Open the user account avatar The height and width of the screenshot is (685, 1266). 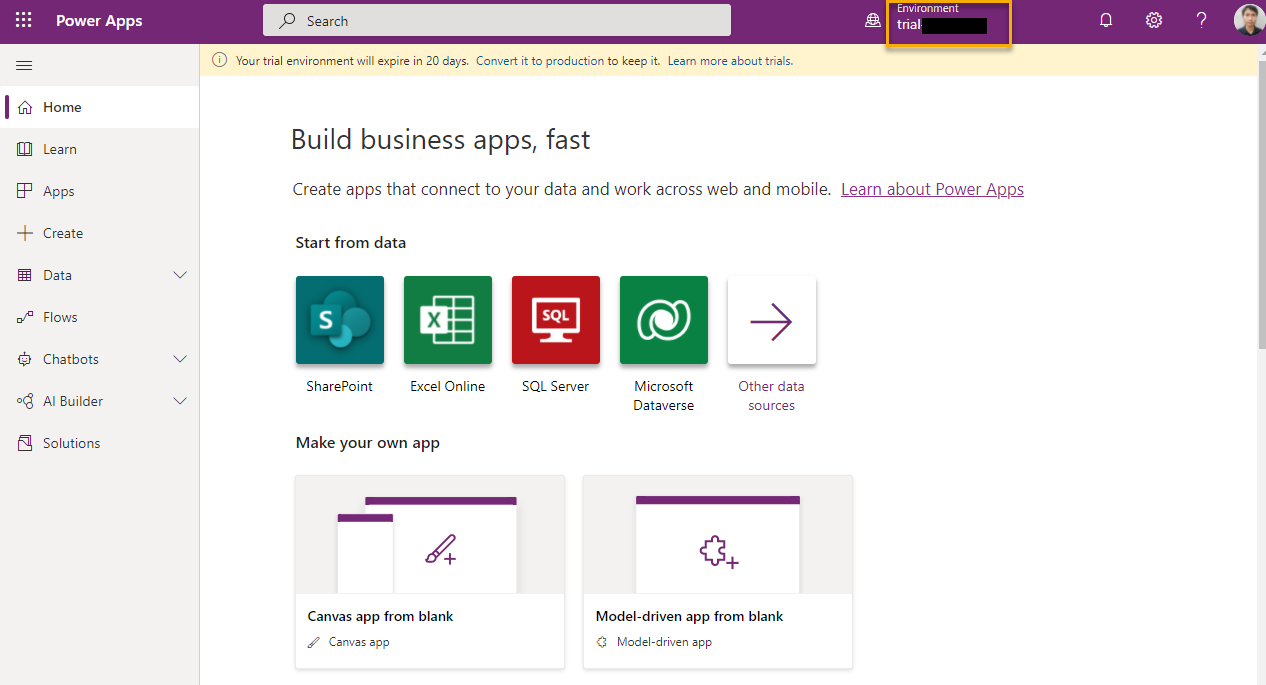pyautogui.click(x=1249, y=20)
